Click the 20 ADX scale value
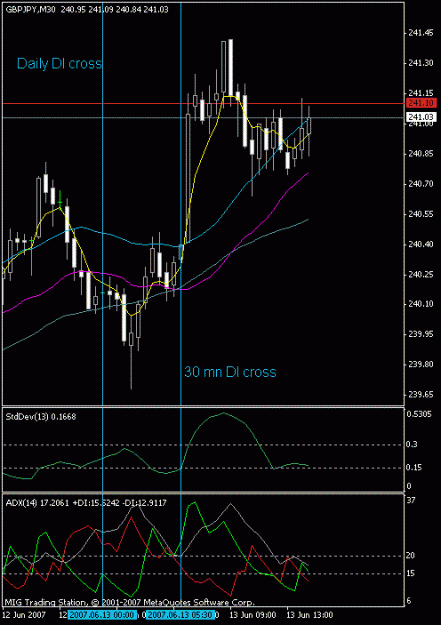 point(411,555)
